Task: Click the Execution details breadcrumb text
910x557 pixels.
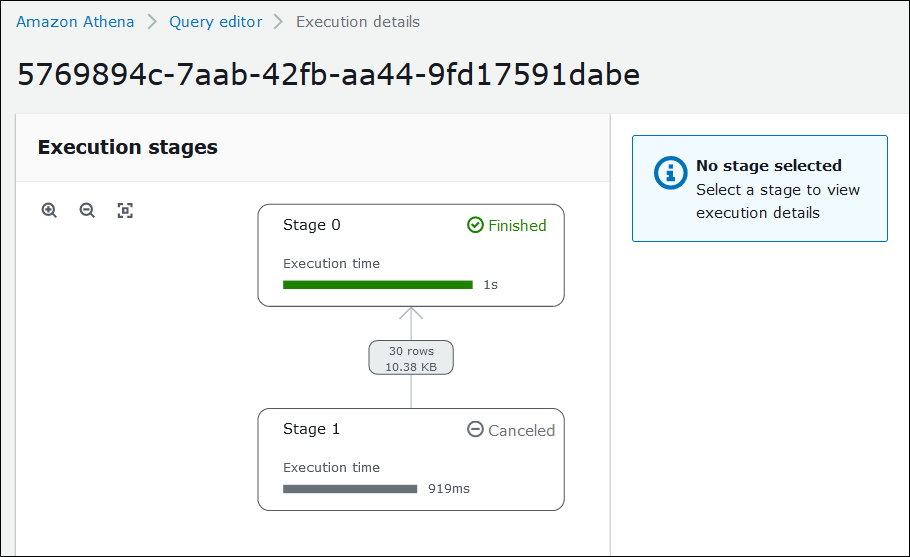Action: tap(358, 22)
